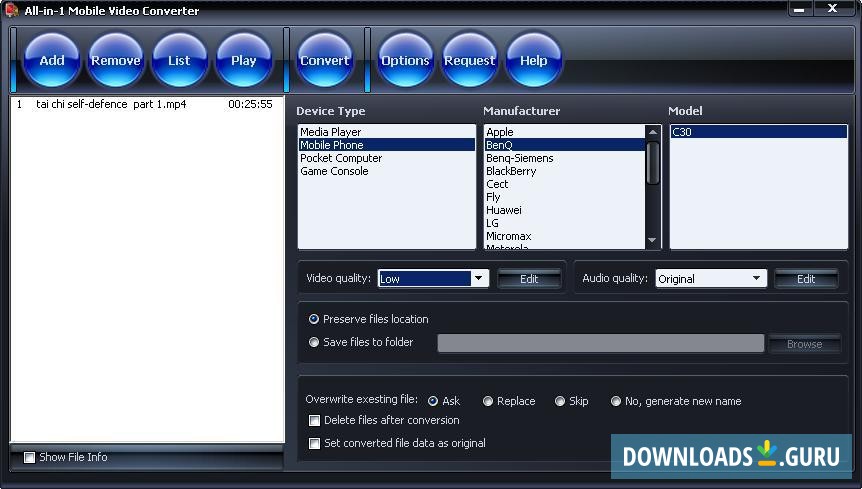Click the round Play button
This screenshot has width=862, height=489.
click(x=244, y=60)
